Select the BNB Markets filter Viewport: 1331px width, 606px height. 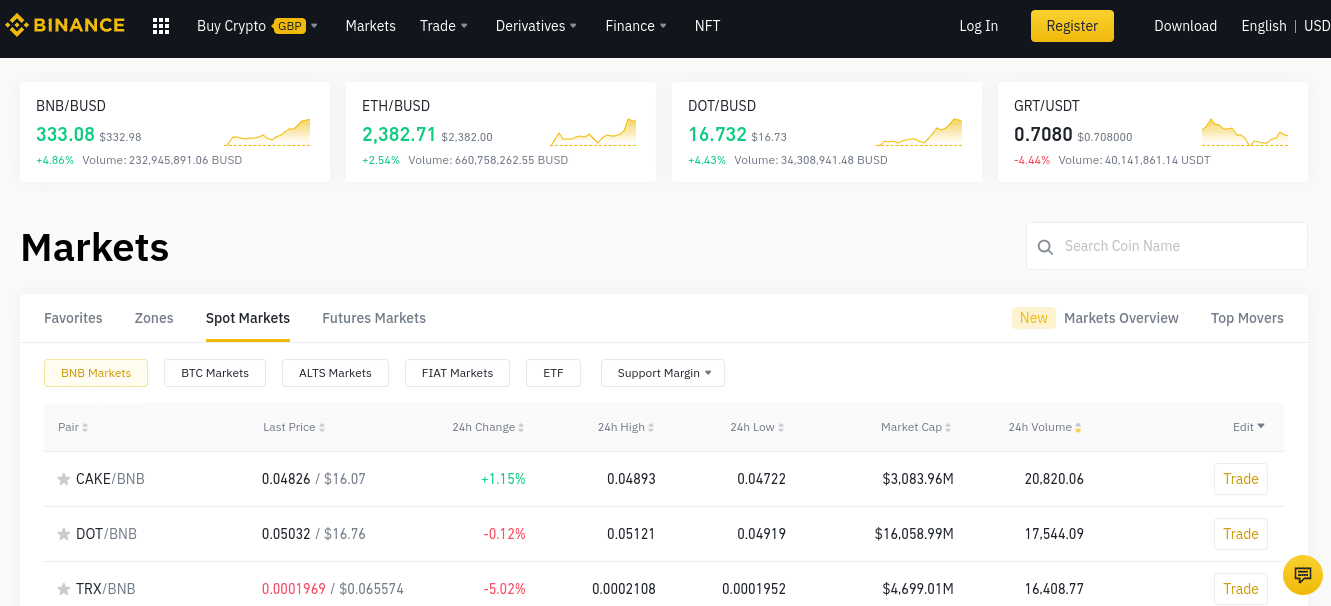[96, 373]
